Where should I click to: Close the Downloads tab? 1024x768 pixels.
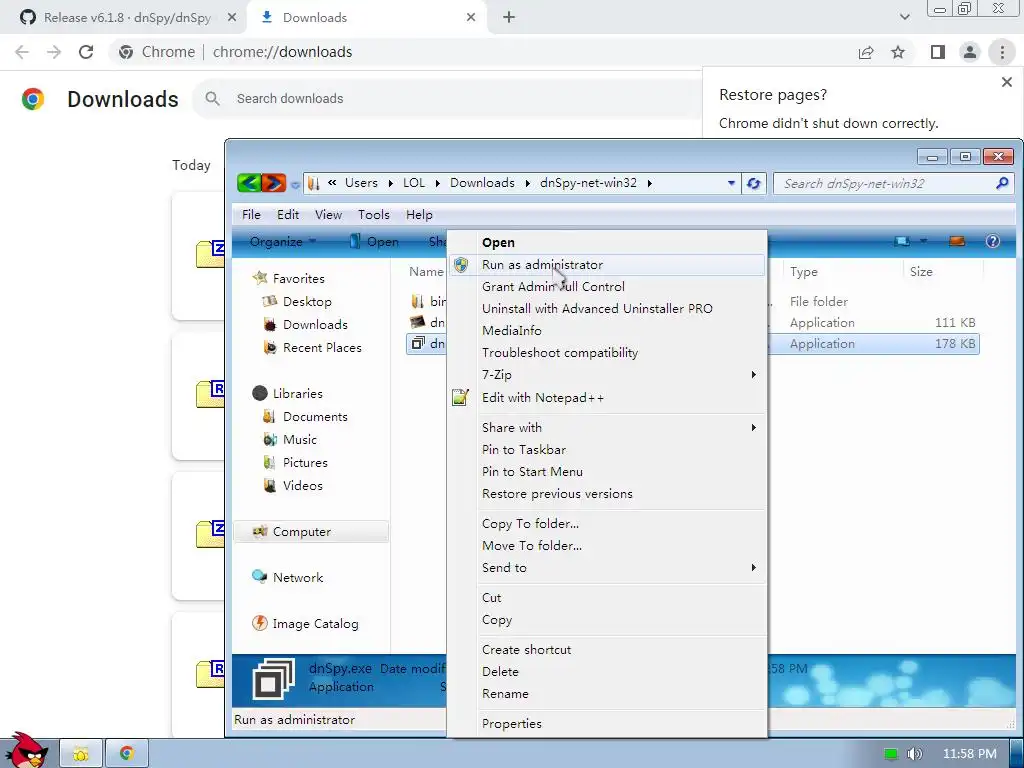pyautogui.click(x=471, y=18)
